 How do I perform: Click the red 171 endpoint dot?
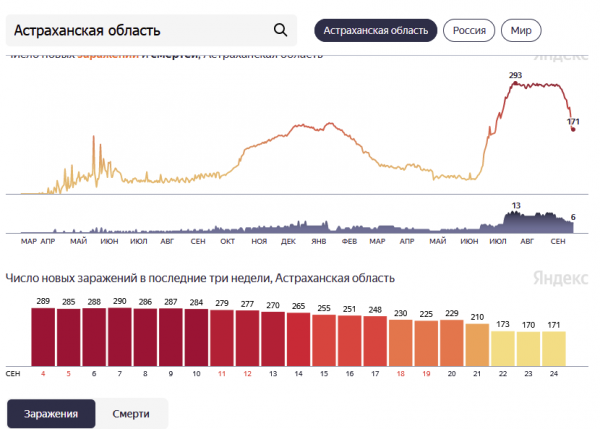tap(573, 130)
